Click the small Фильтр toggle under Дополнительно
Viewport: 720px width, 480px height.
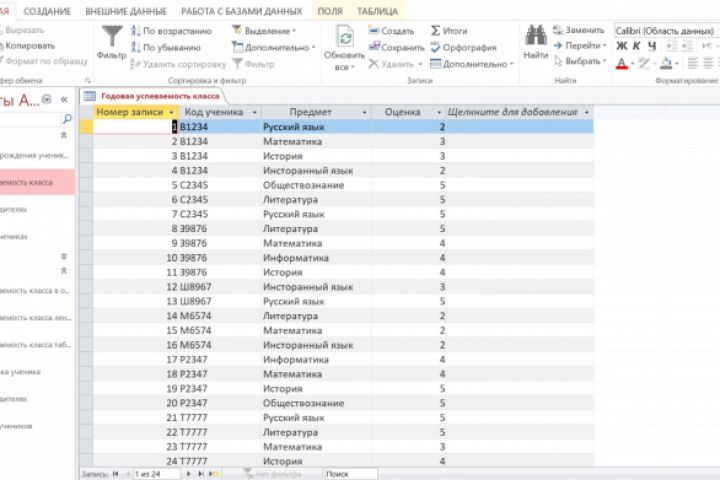[x=253, y=64]
